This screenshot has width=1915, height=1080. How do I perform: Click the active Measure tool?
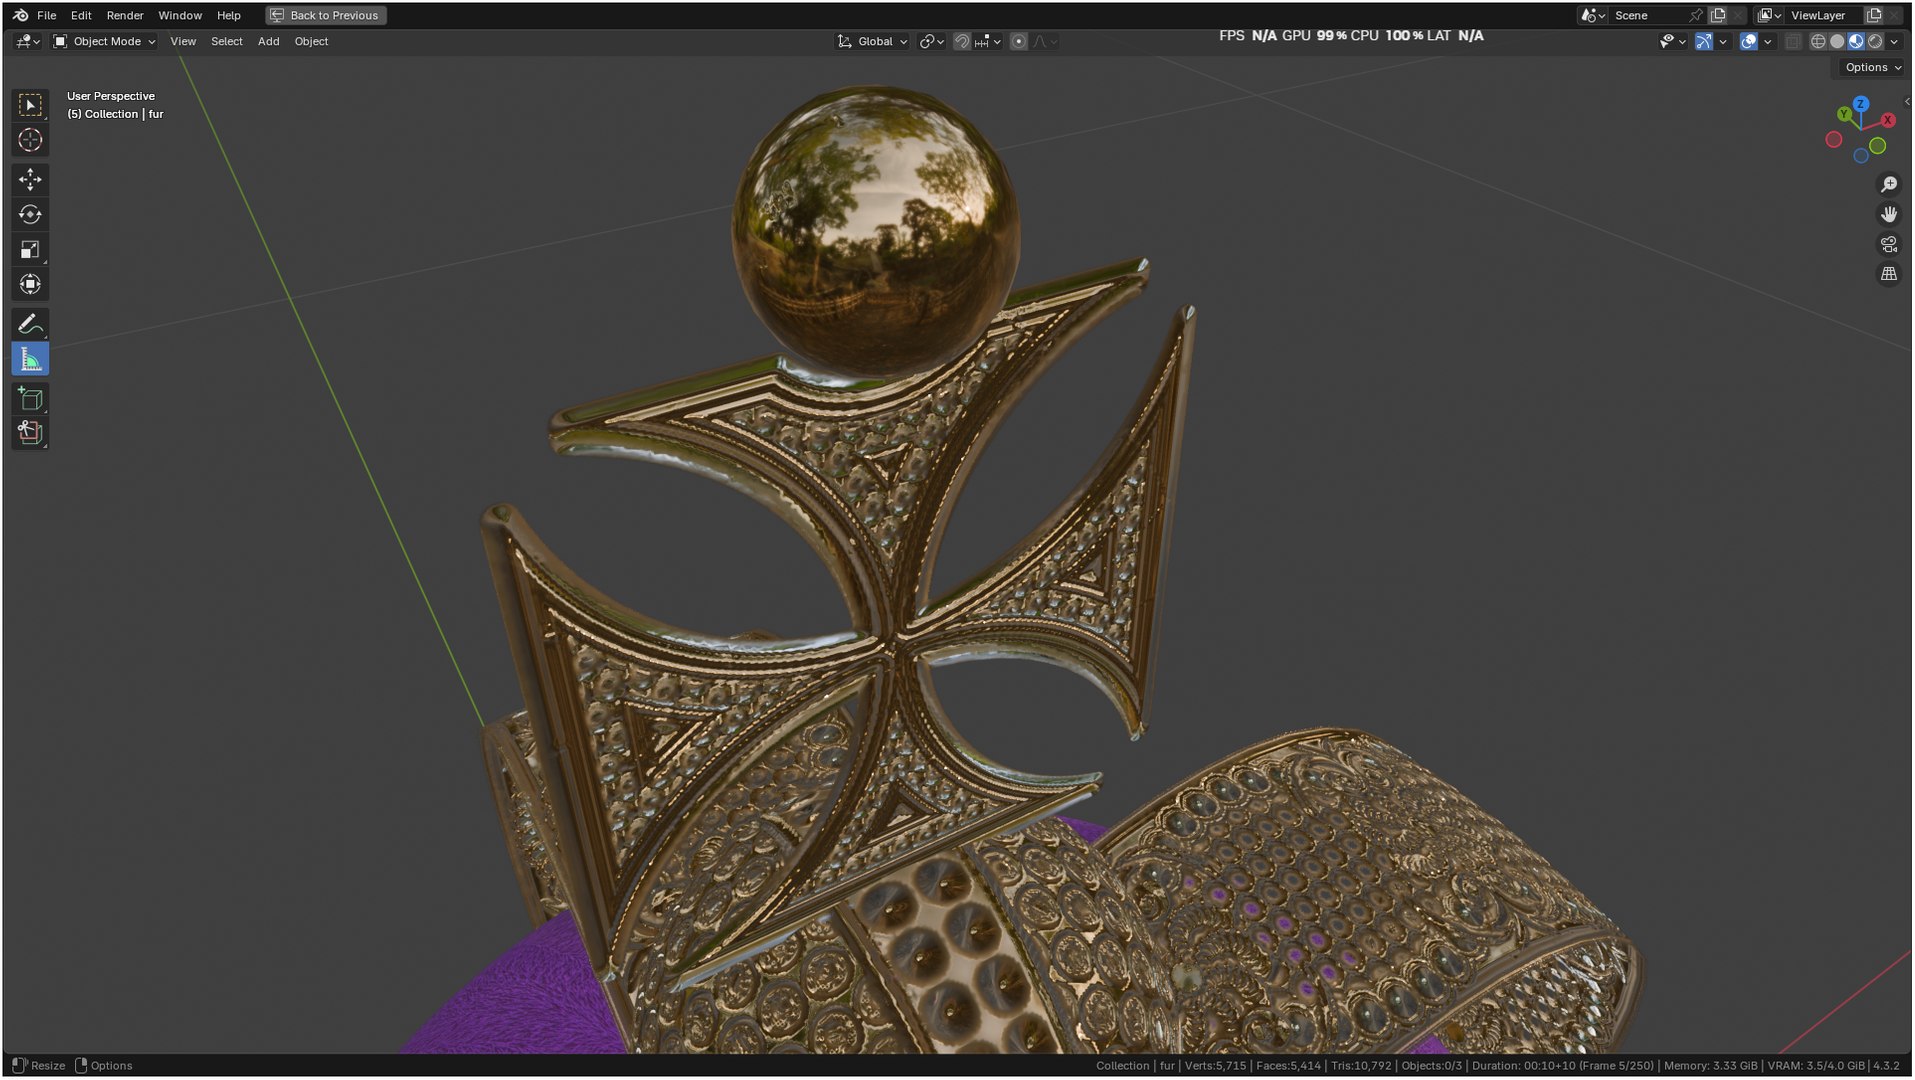point(30,359)
